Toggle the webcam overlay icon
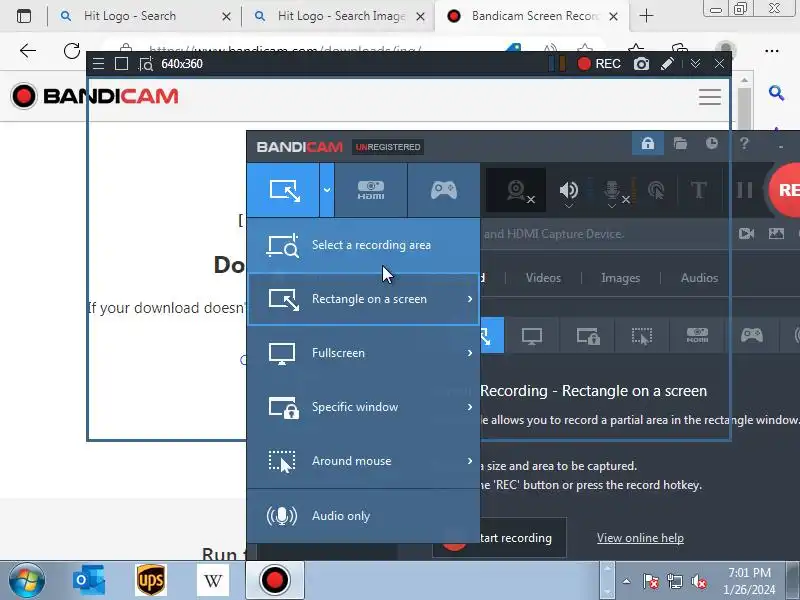Screen dimensions: 800x600 coord(516,190)
